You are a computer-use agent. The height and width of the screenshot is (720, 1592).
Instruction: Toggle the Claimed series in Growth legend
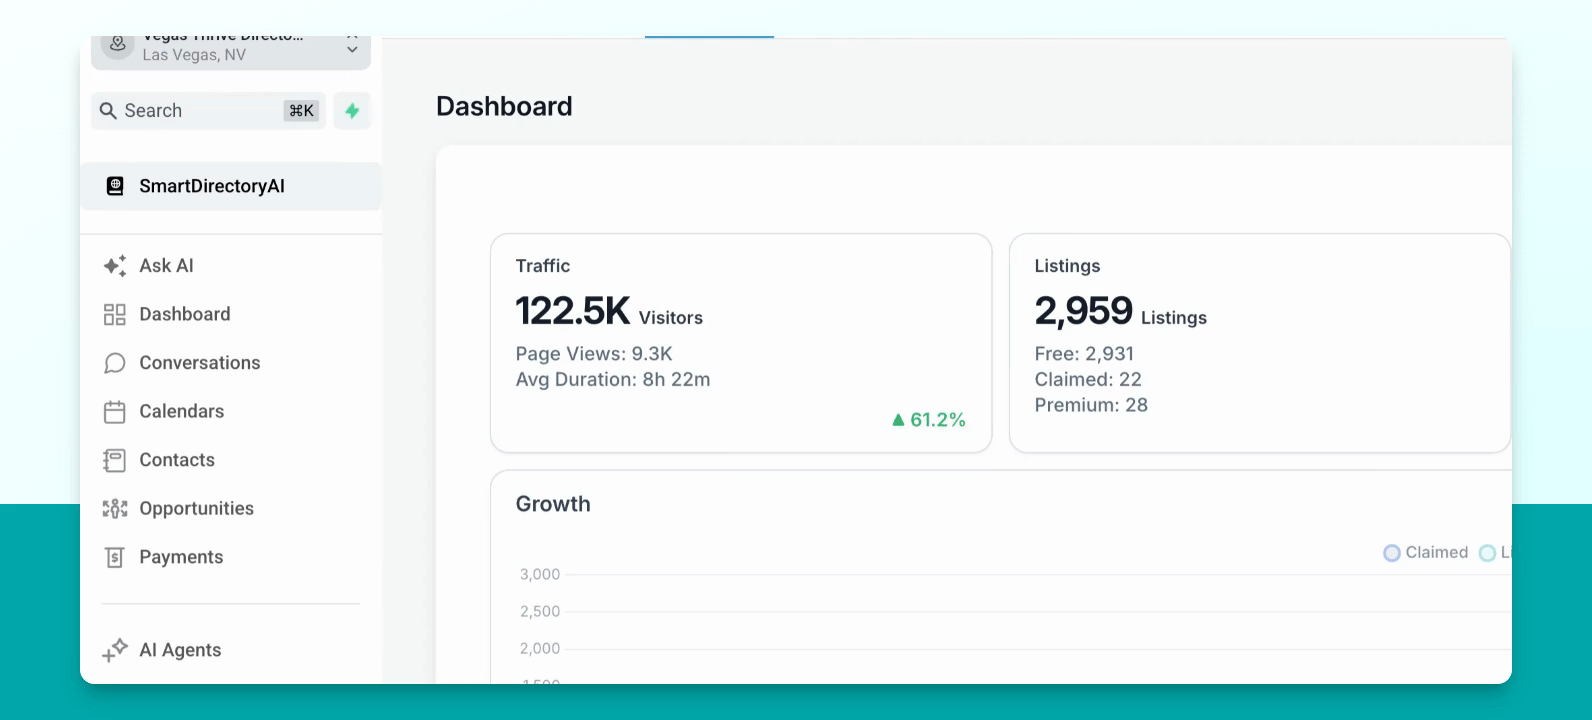1426,553
